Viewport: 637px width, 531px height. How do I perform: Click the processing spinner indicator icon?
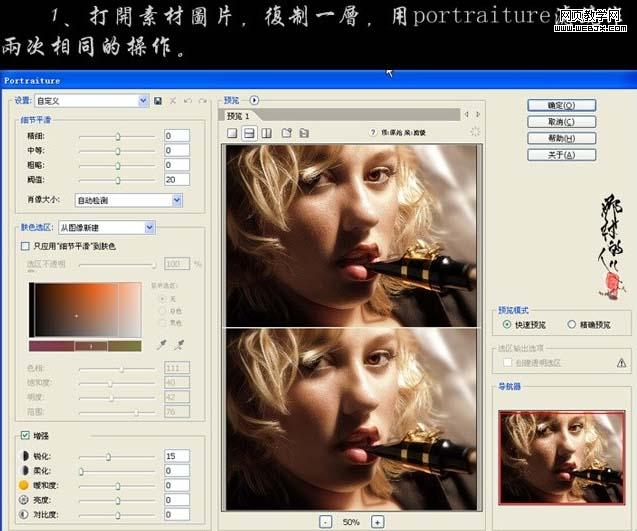(x=474, y=132)
